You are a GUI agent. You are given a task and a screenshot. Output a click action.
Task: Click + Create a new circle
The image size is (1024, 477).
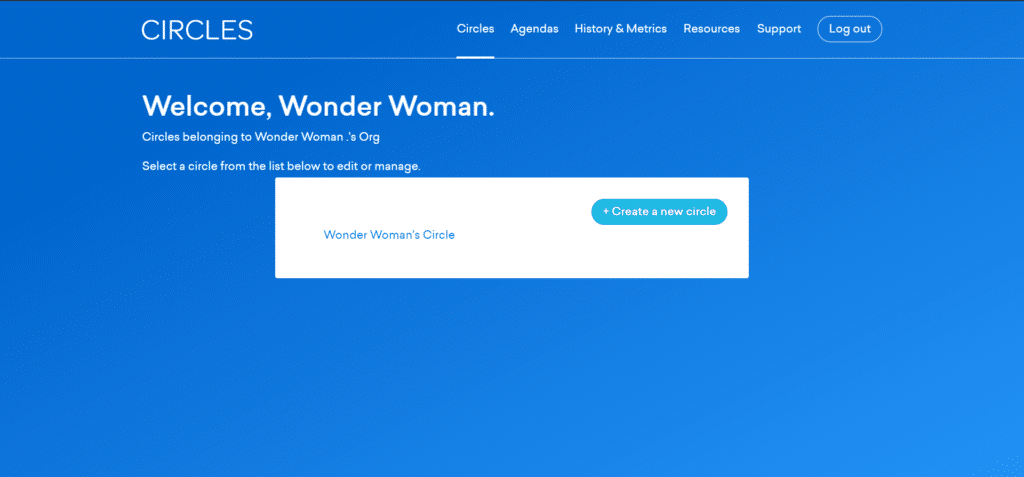coord(659,212)
